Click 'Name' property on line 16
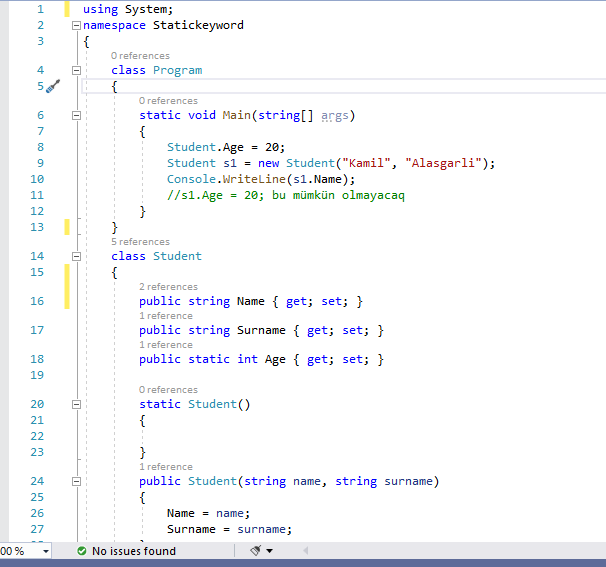 click(x=250, y=301)
